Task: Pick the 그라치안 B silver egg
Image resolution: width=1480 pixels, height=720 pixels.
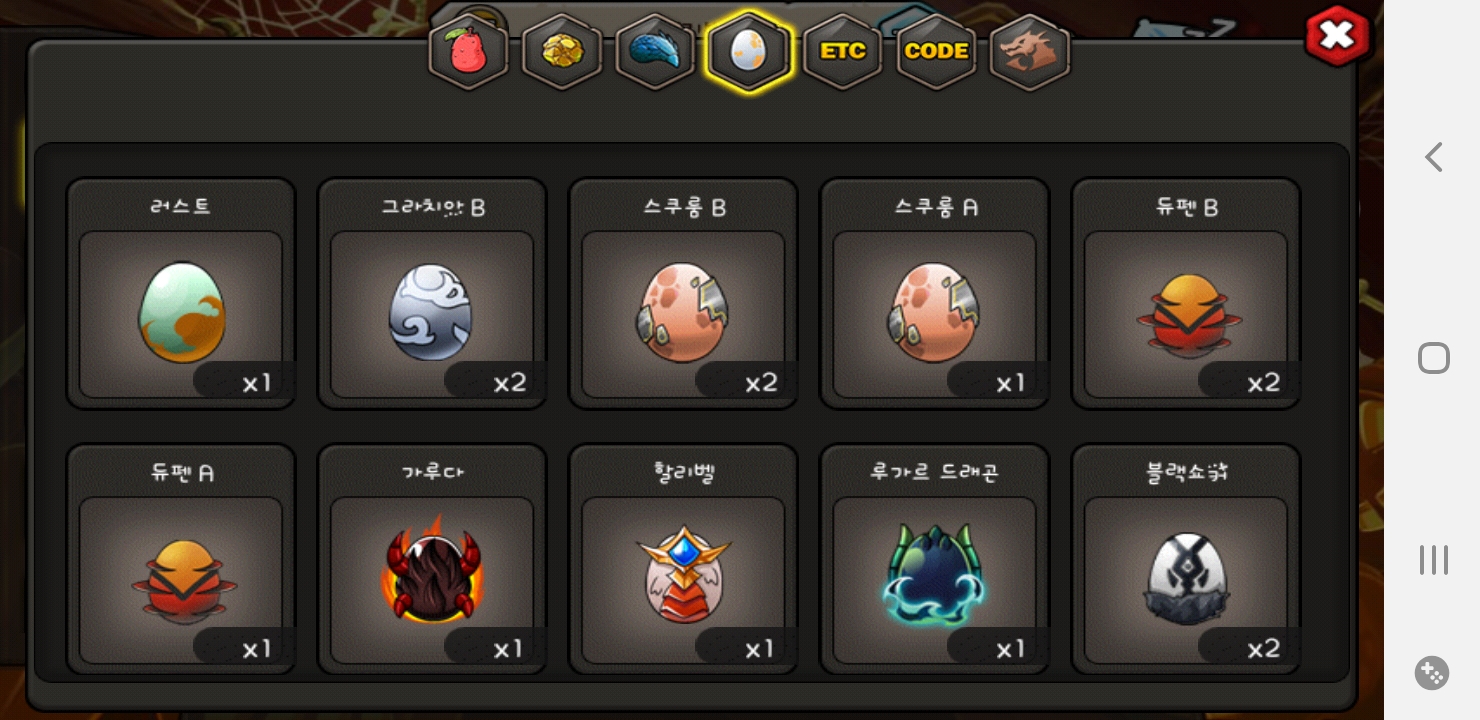Action: [432, 294]
